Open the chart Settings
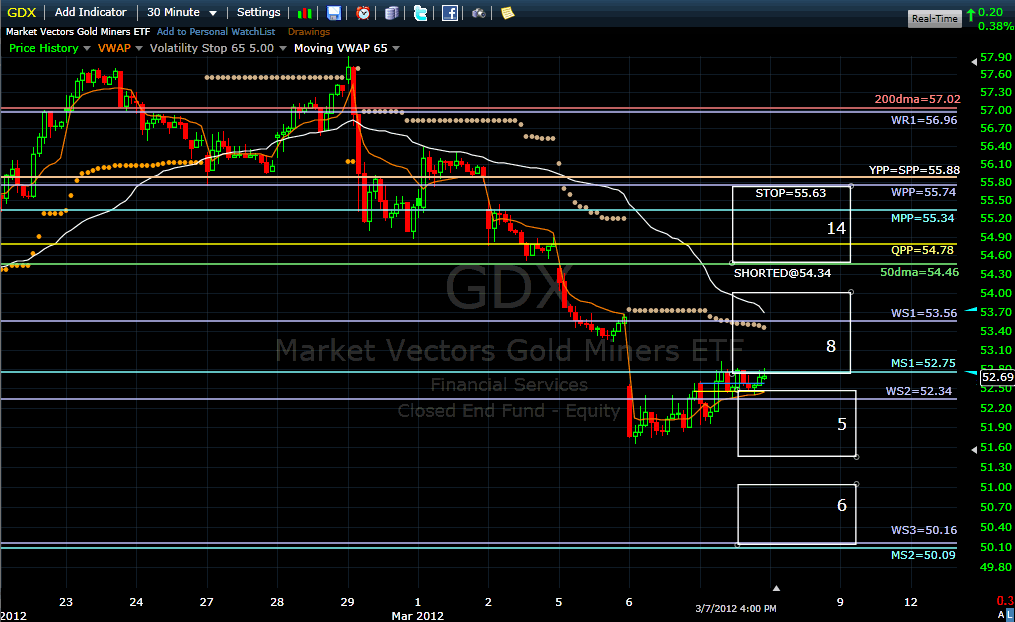 coord(258,12)
